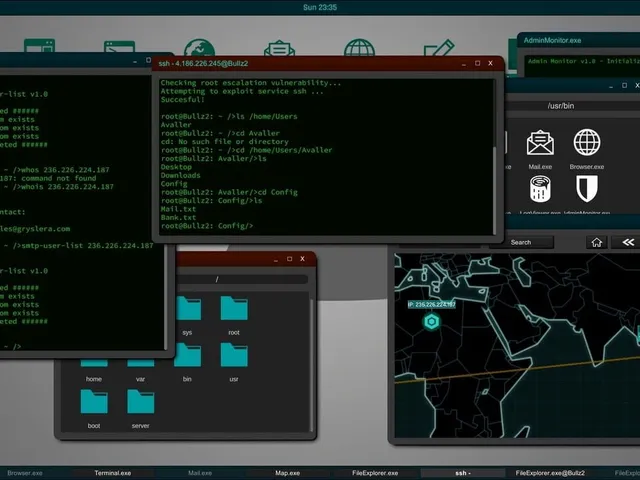Screen dimensions: 640x480
Task: Open the home folder in file explorer
Action: tap(94, 363)
